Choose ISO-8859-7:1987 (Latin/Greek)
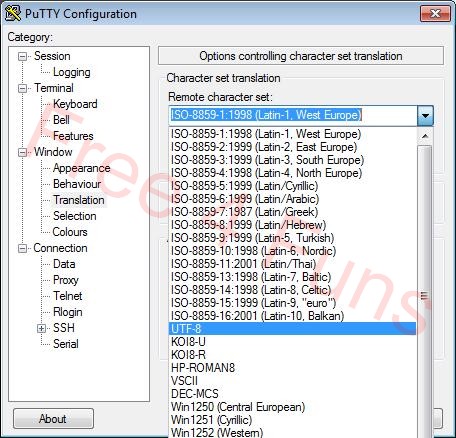Image resolution: width=456 pixels, height=438 pixels. 293,212
